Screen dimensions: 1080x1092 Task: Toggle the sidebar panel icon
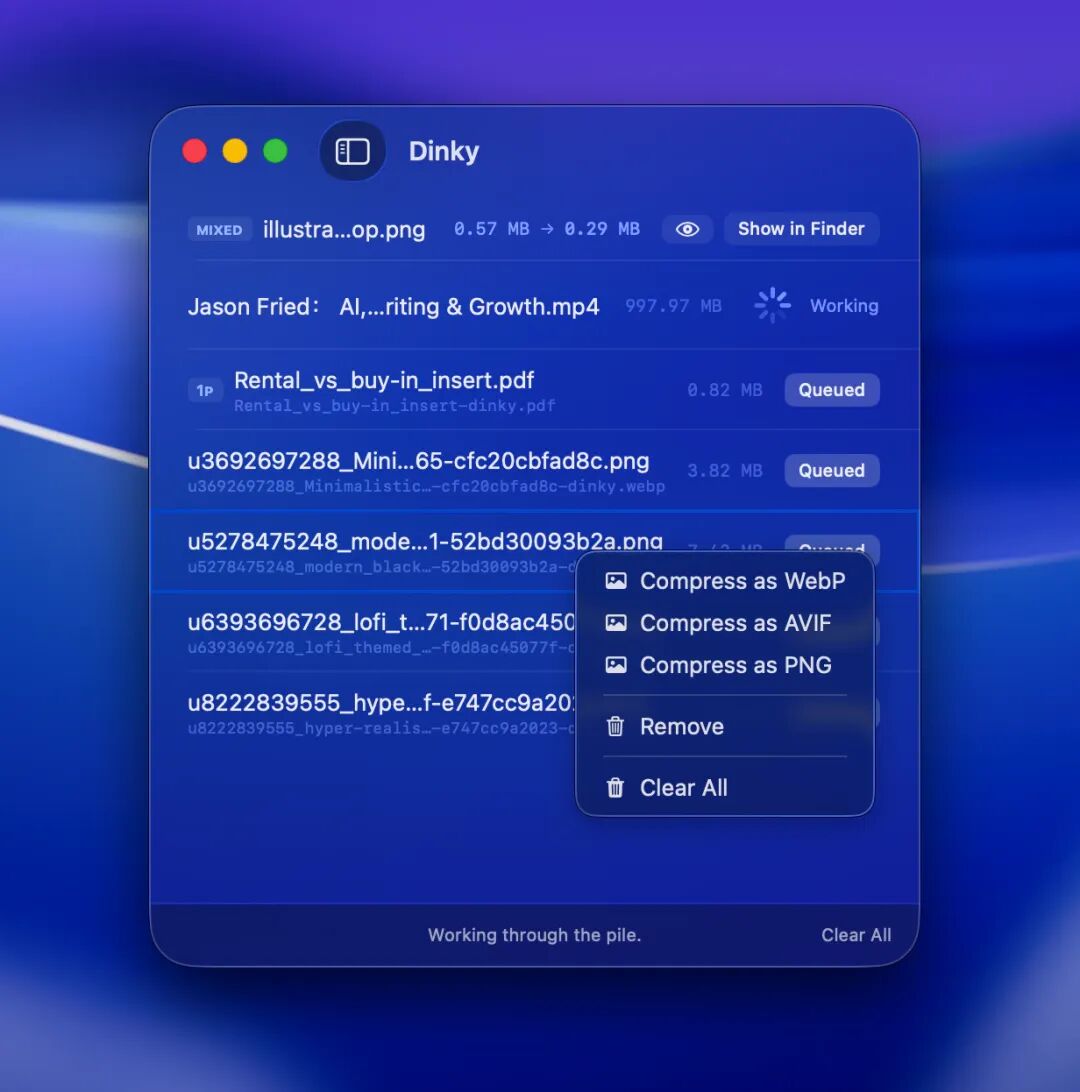pos(352,151)
